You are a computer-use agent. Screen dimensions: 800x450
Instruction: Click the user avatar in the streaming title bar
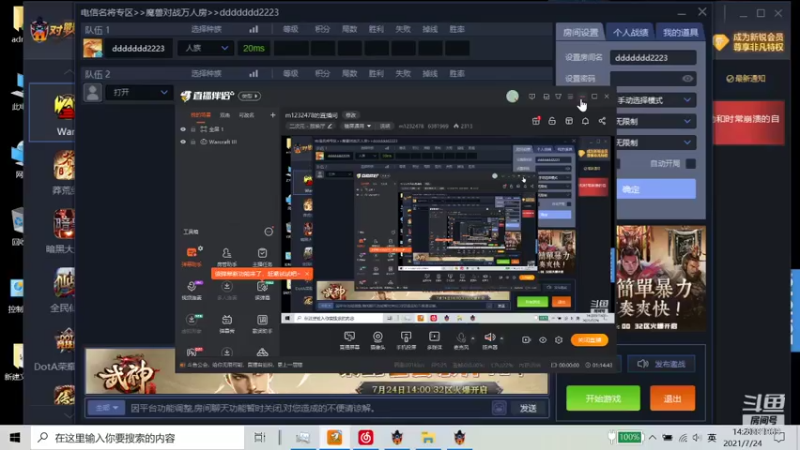pos(512,96)
